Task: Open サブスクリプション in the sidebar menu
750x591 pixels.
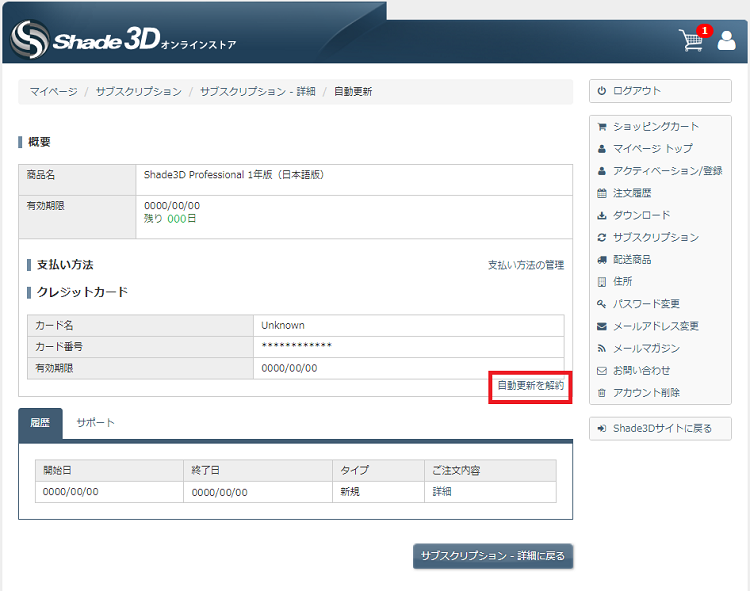Action: pyautogui.click(x=656, y=238)
